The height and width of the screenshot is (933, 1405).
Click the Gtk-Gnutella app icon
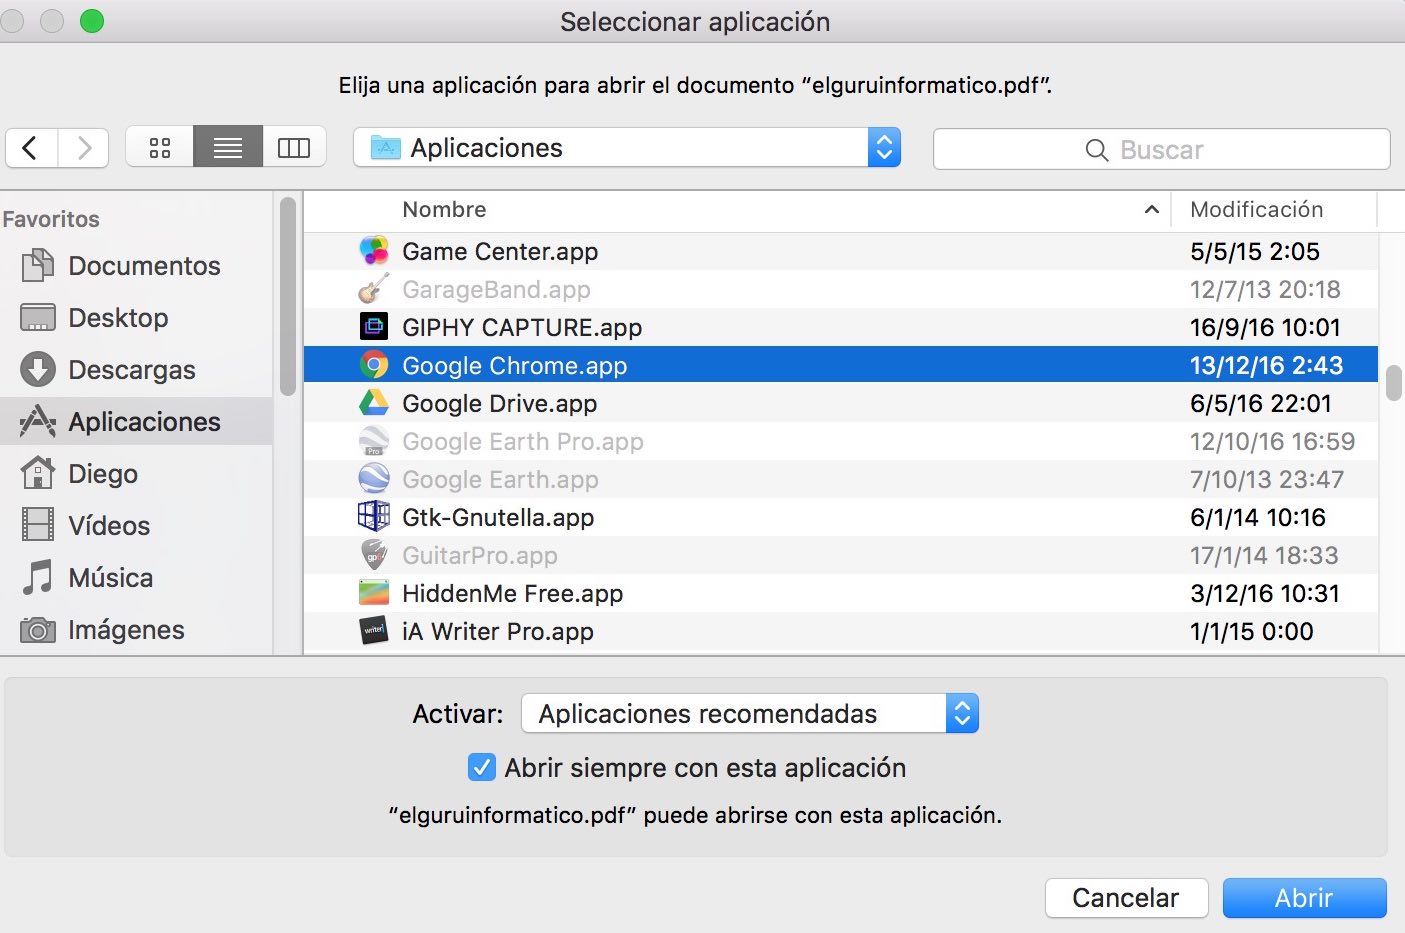pos(374,517)
